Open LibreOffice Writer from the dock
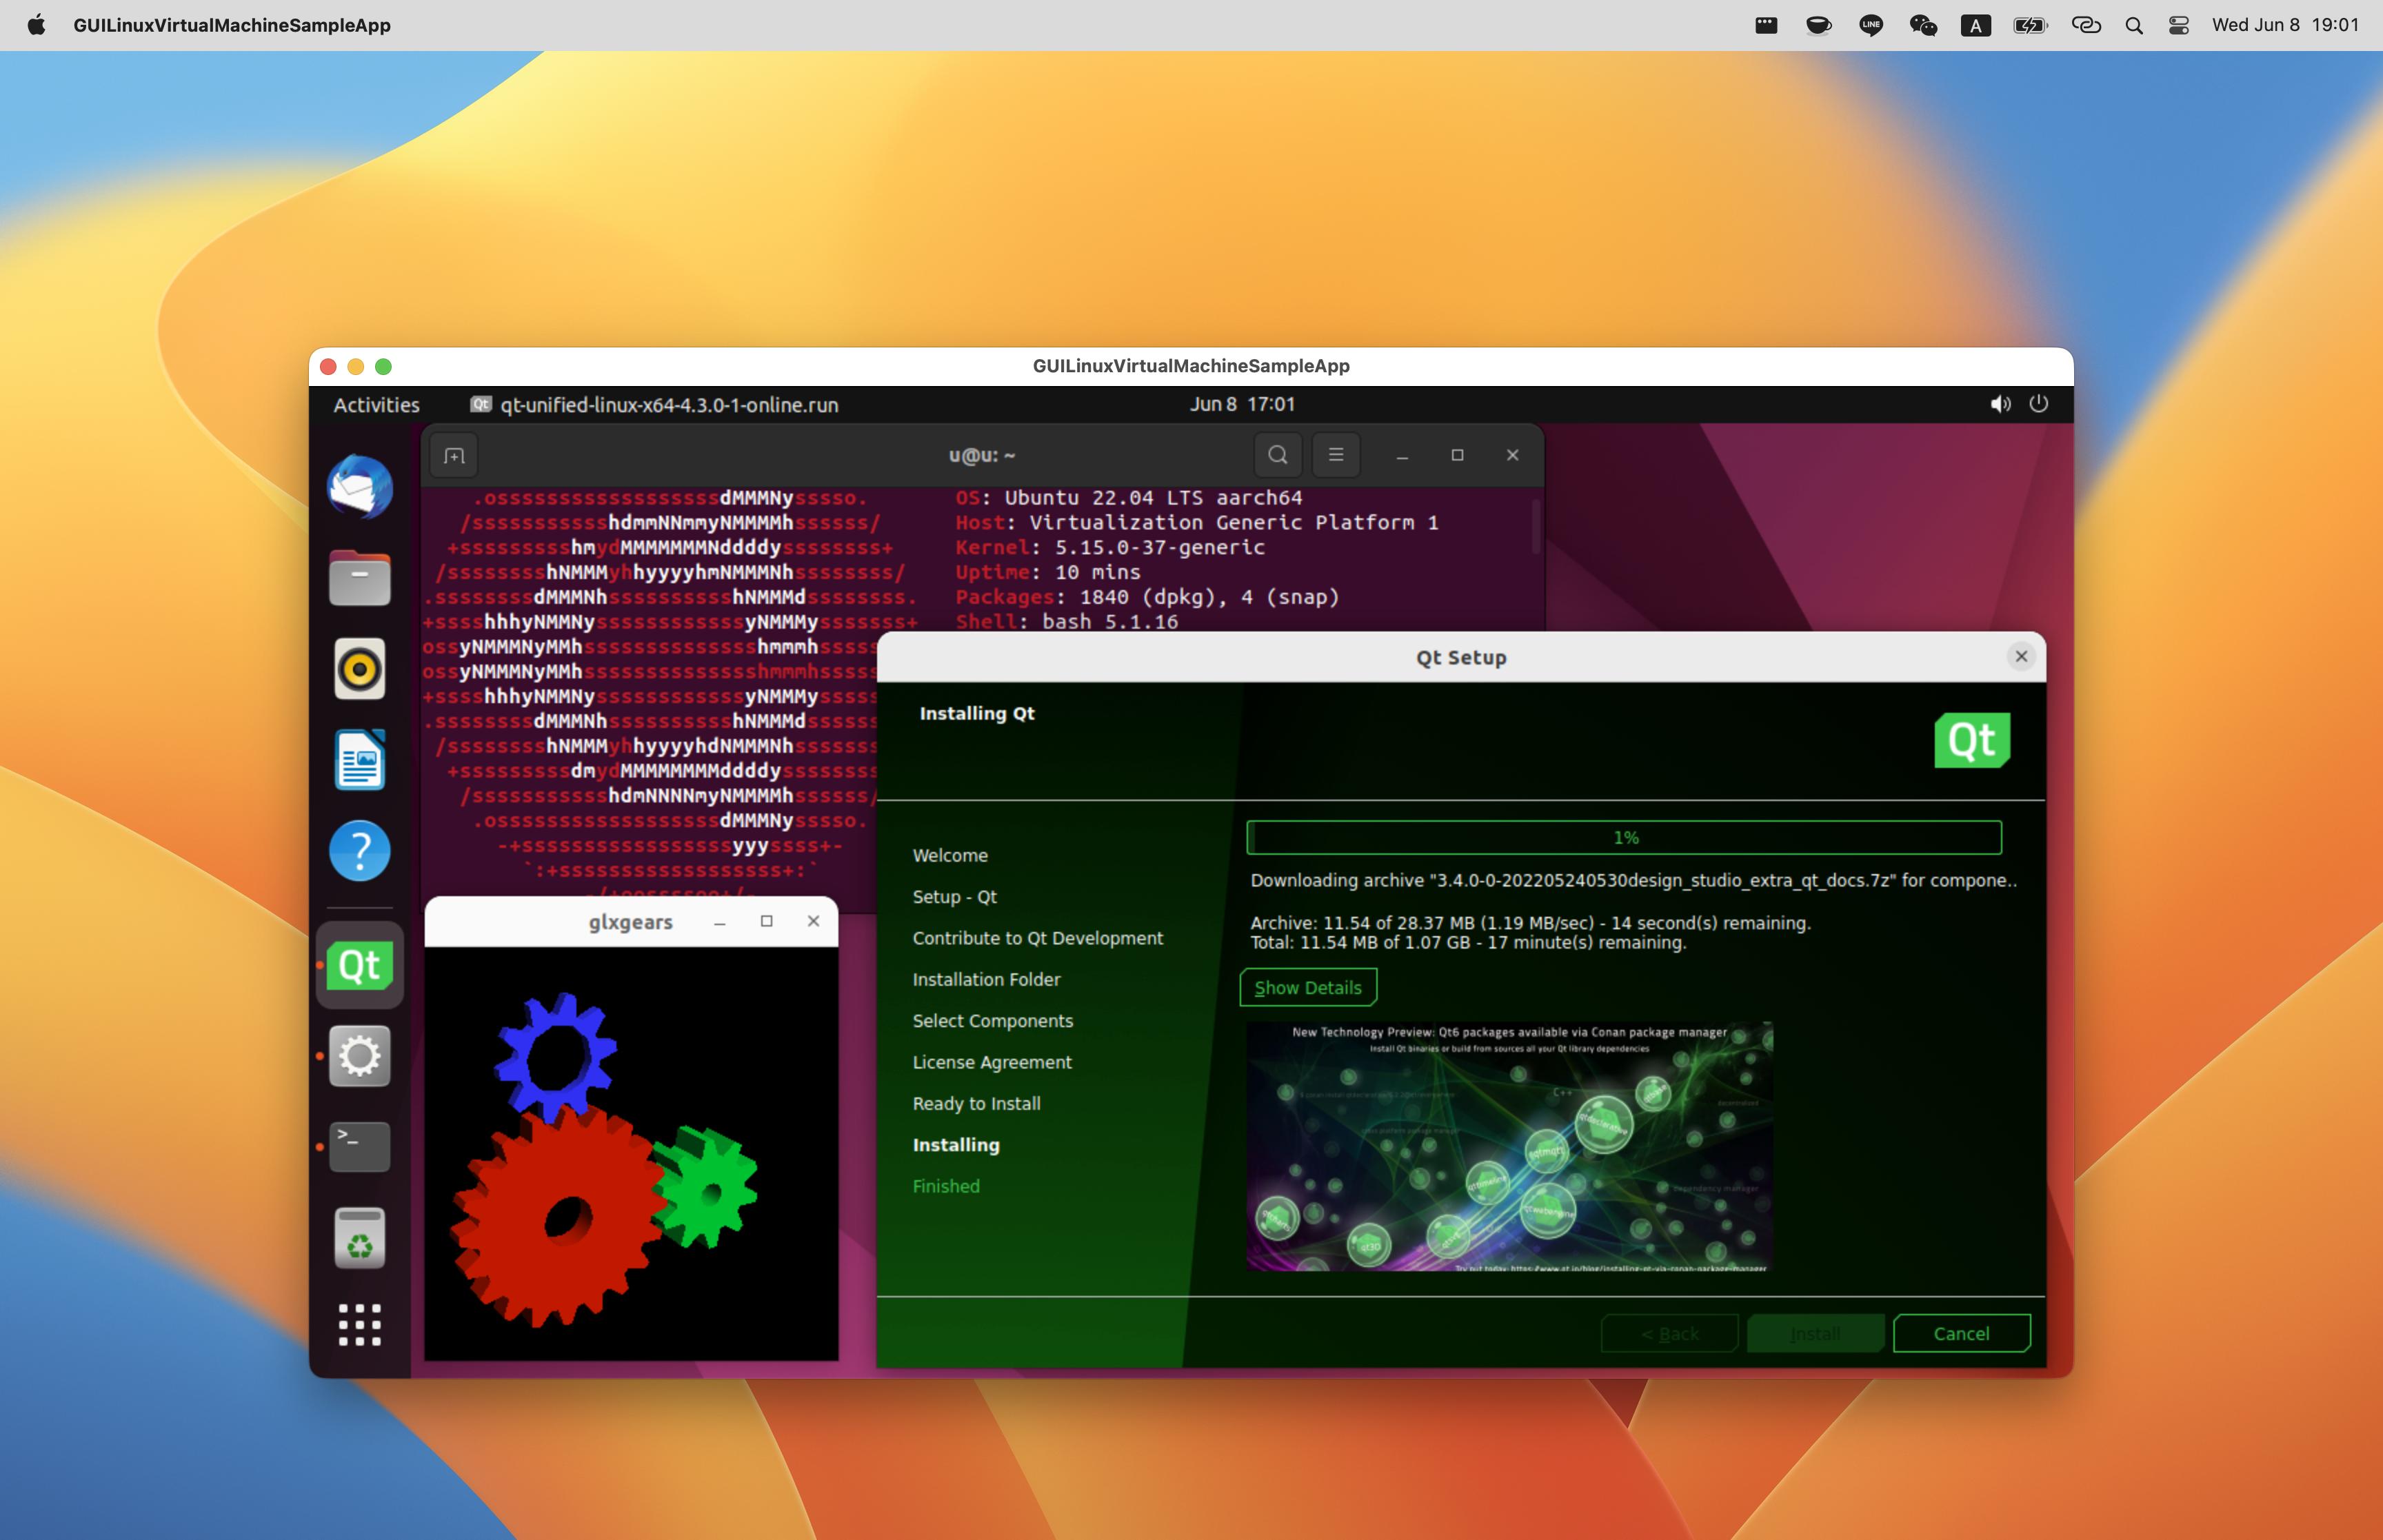This screenshot has height=1540, width=2383. (x=360, y=760)
